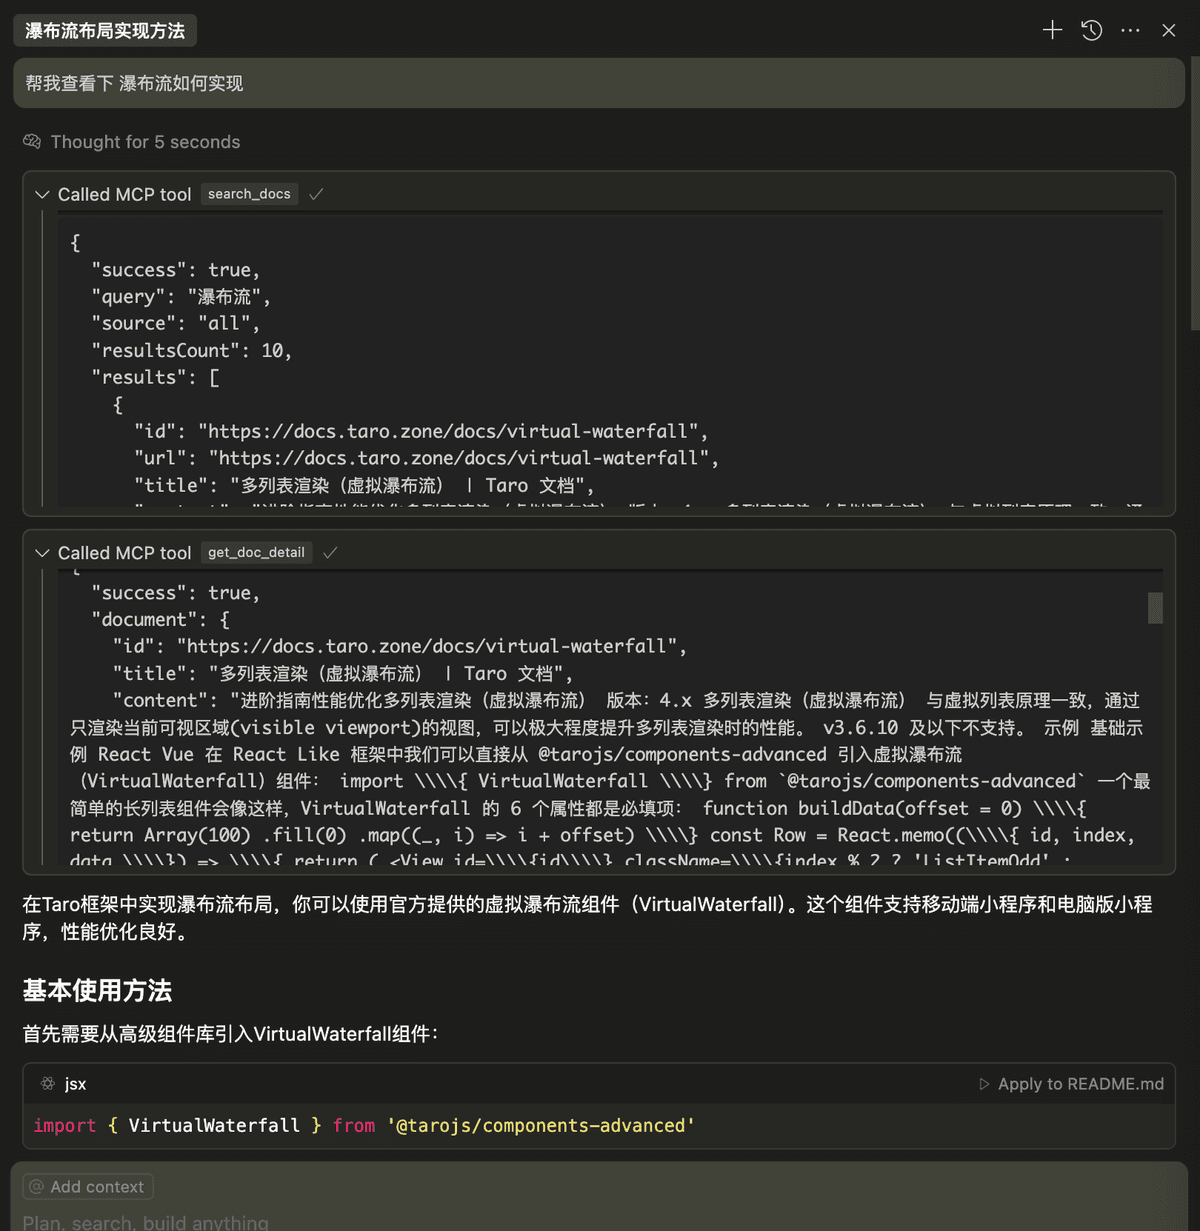Click the jsx language icon
This screenshot has height=1231, width=1200.
[47, 1084]
